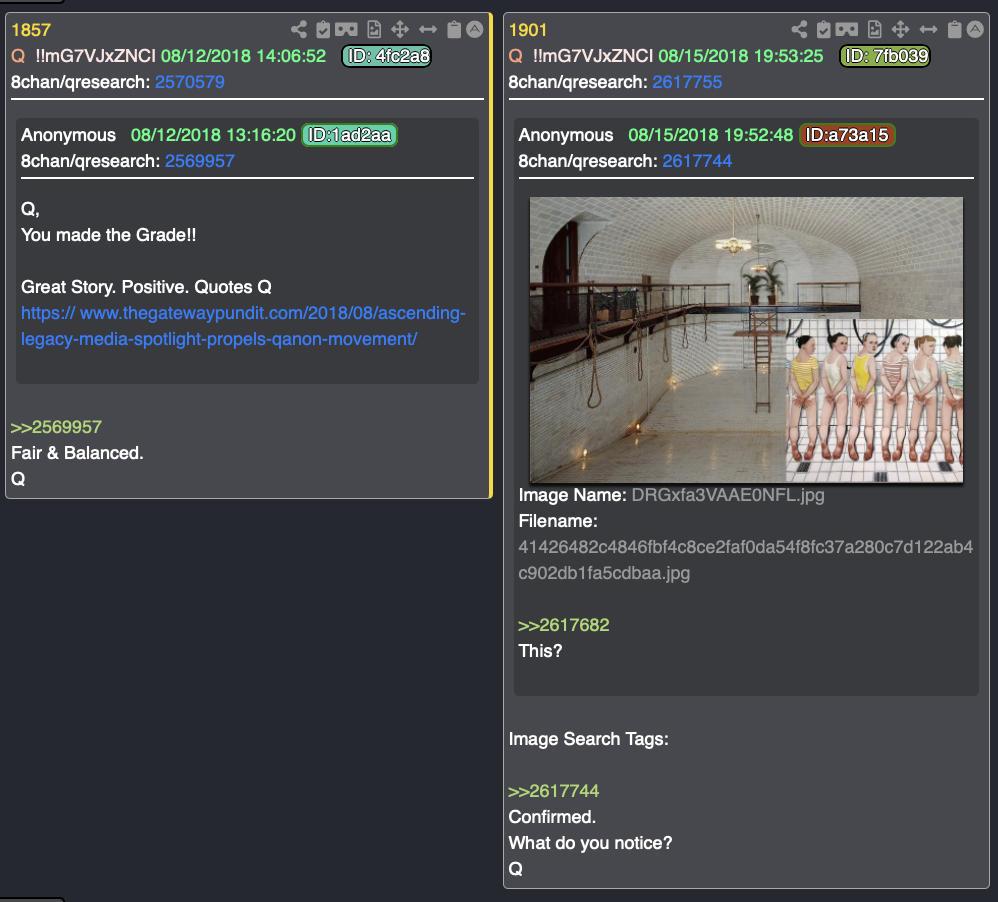Click the four-way move arrows icon on post 1857

click(400, 29)
